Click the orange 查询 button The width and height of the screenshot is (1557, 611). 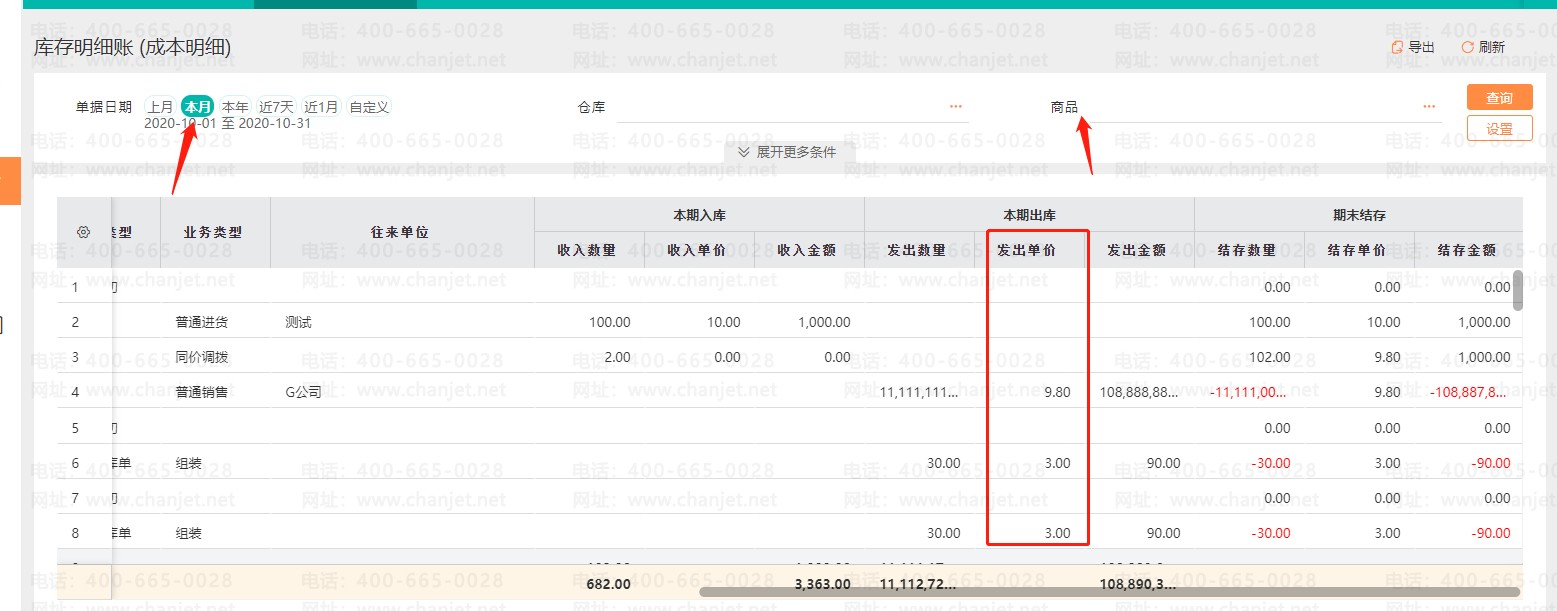point(1499,97)
